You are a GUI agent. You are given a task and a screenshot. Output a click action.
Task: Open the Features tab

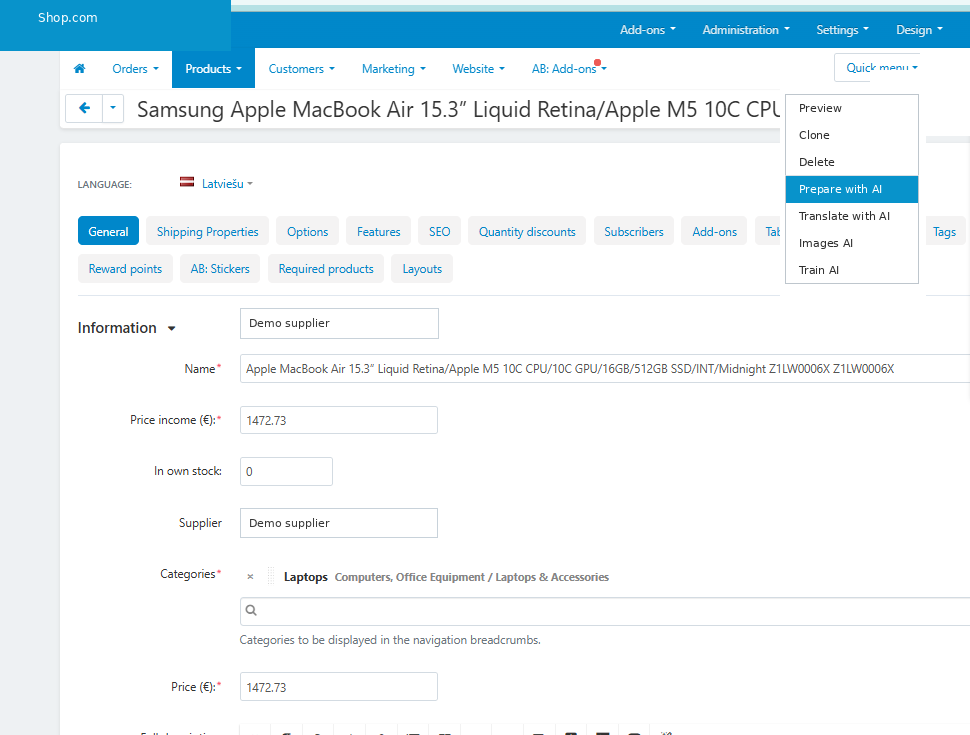pos(379,231)
